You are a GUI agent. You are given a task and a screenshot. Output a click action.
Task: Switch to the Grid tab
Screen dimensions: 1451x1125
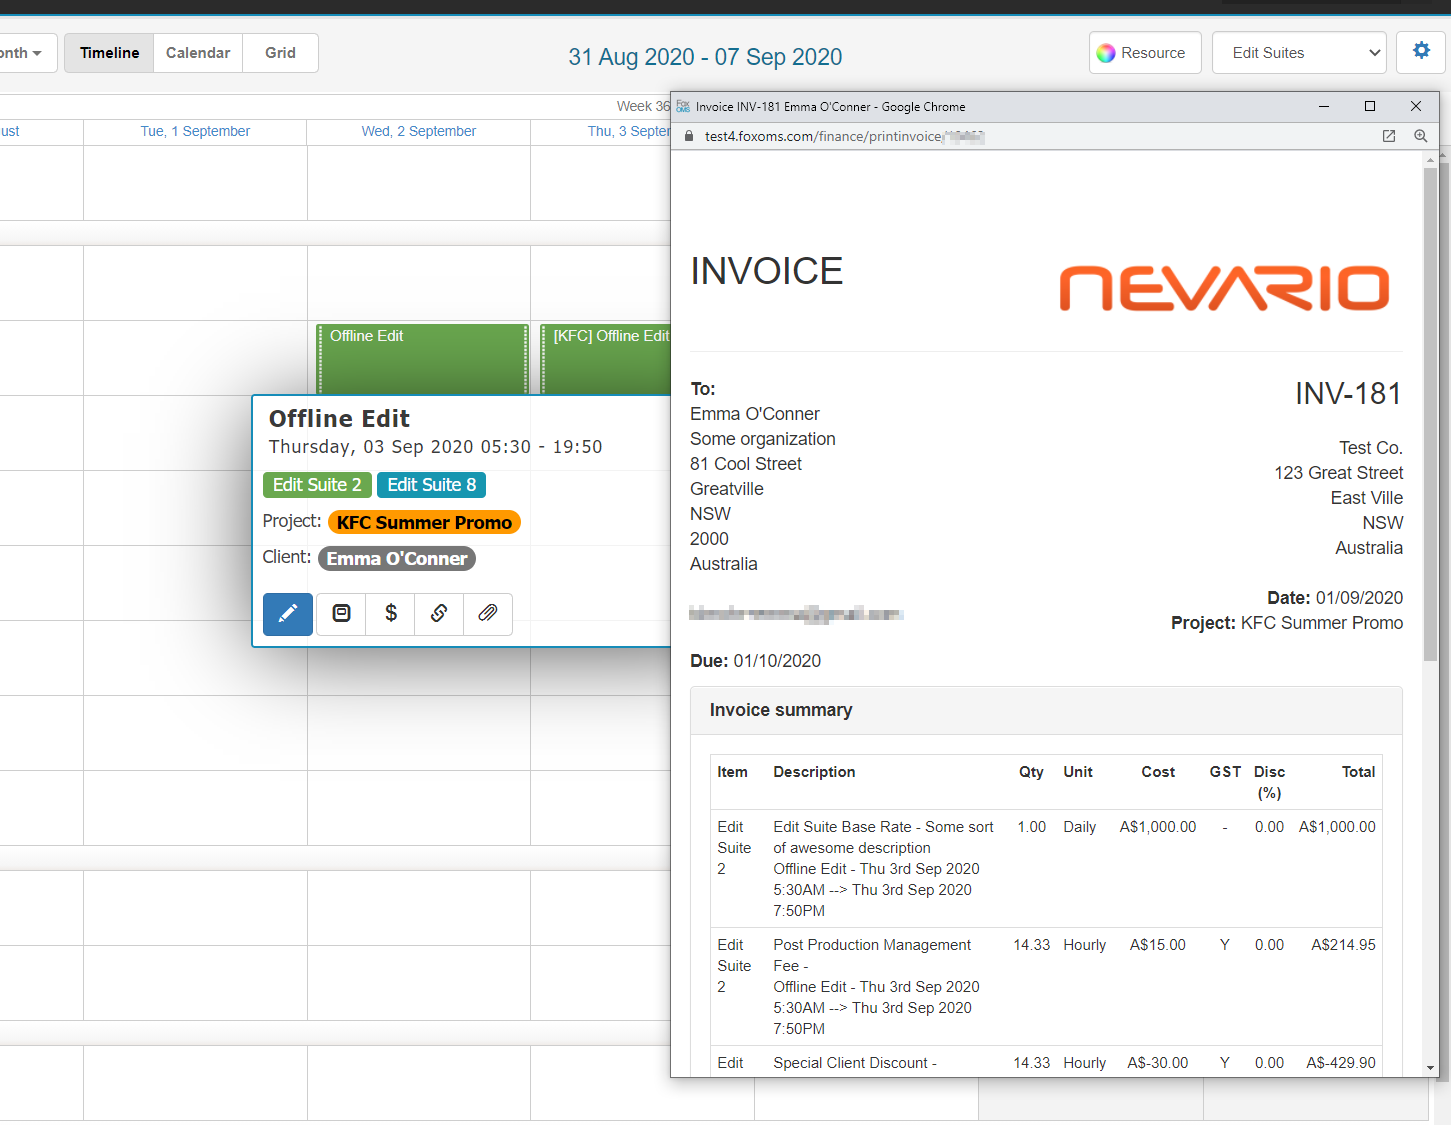click(280, 53)
